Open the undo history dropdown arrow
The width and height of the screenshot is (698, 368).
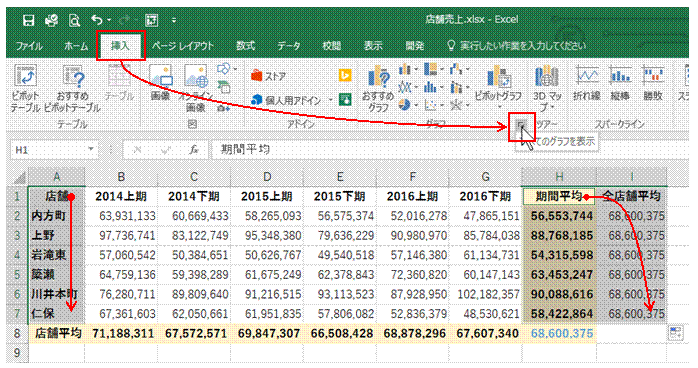tap(109, 20)
